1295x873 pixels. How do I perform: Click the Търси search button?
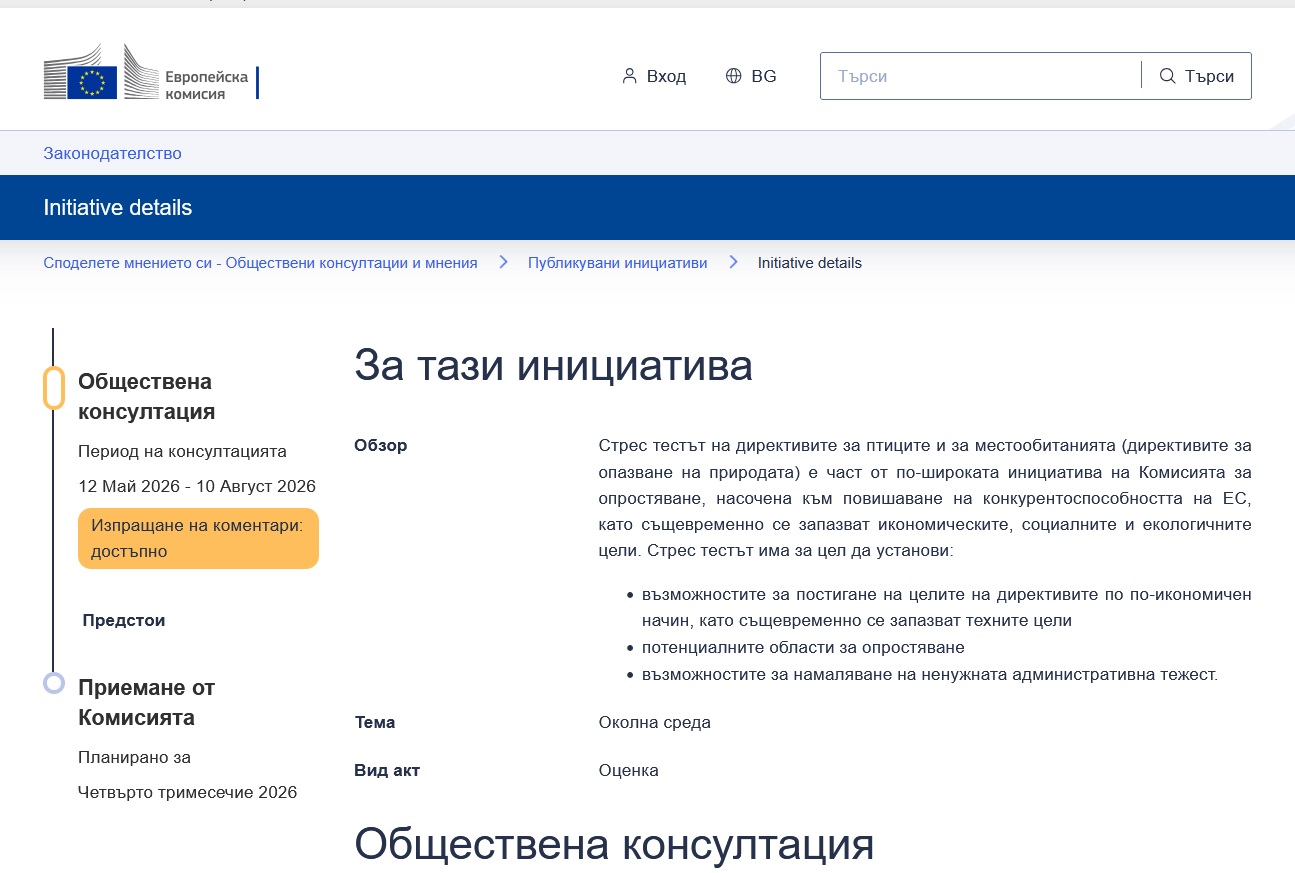pyautogui.click(x=1196, y=76)
